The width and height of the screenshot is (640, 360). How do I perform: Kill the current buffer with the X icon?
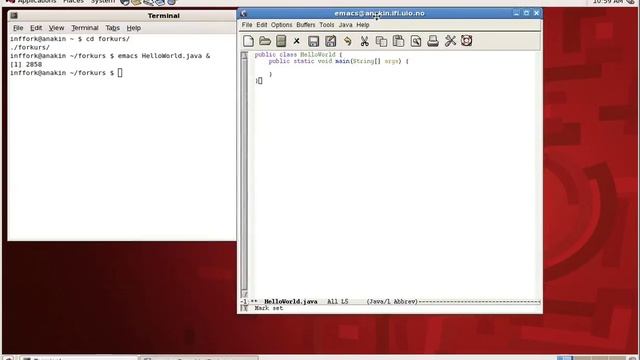coord(297,41)
